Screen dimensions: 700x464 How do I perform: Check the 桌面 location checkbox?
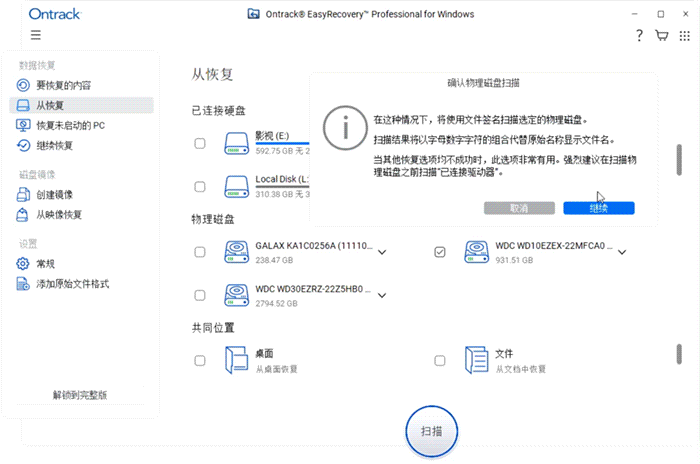(x=200, y=360)
